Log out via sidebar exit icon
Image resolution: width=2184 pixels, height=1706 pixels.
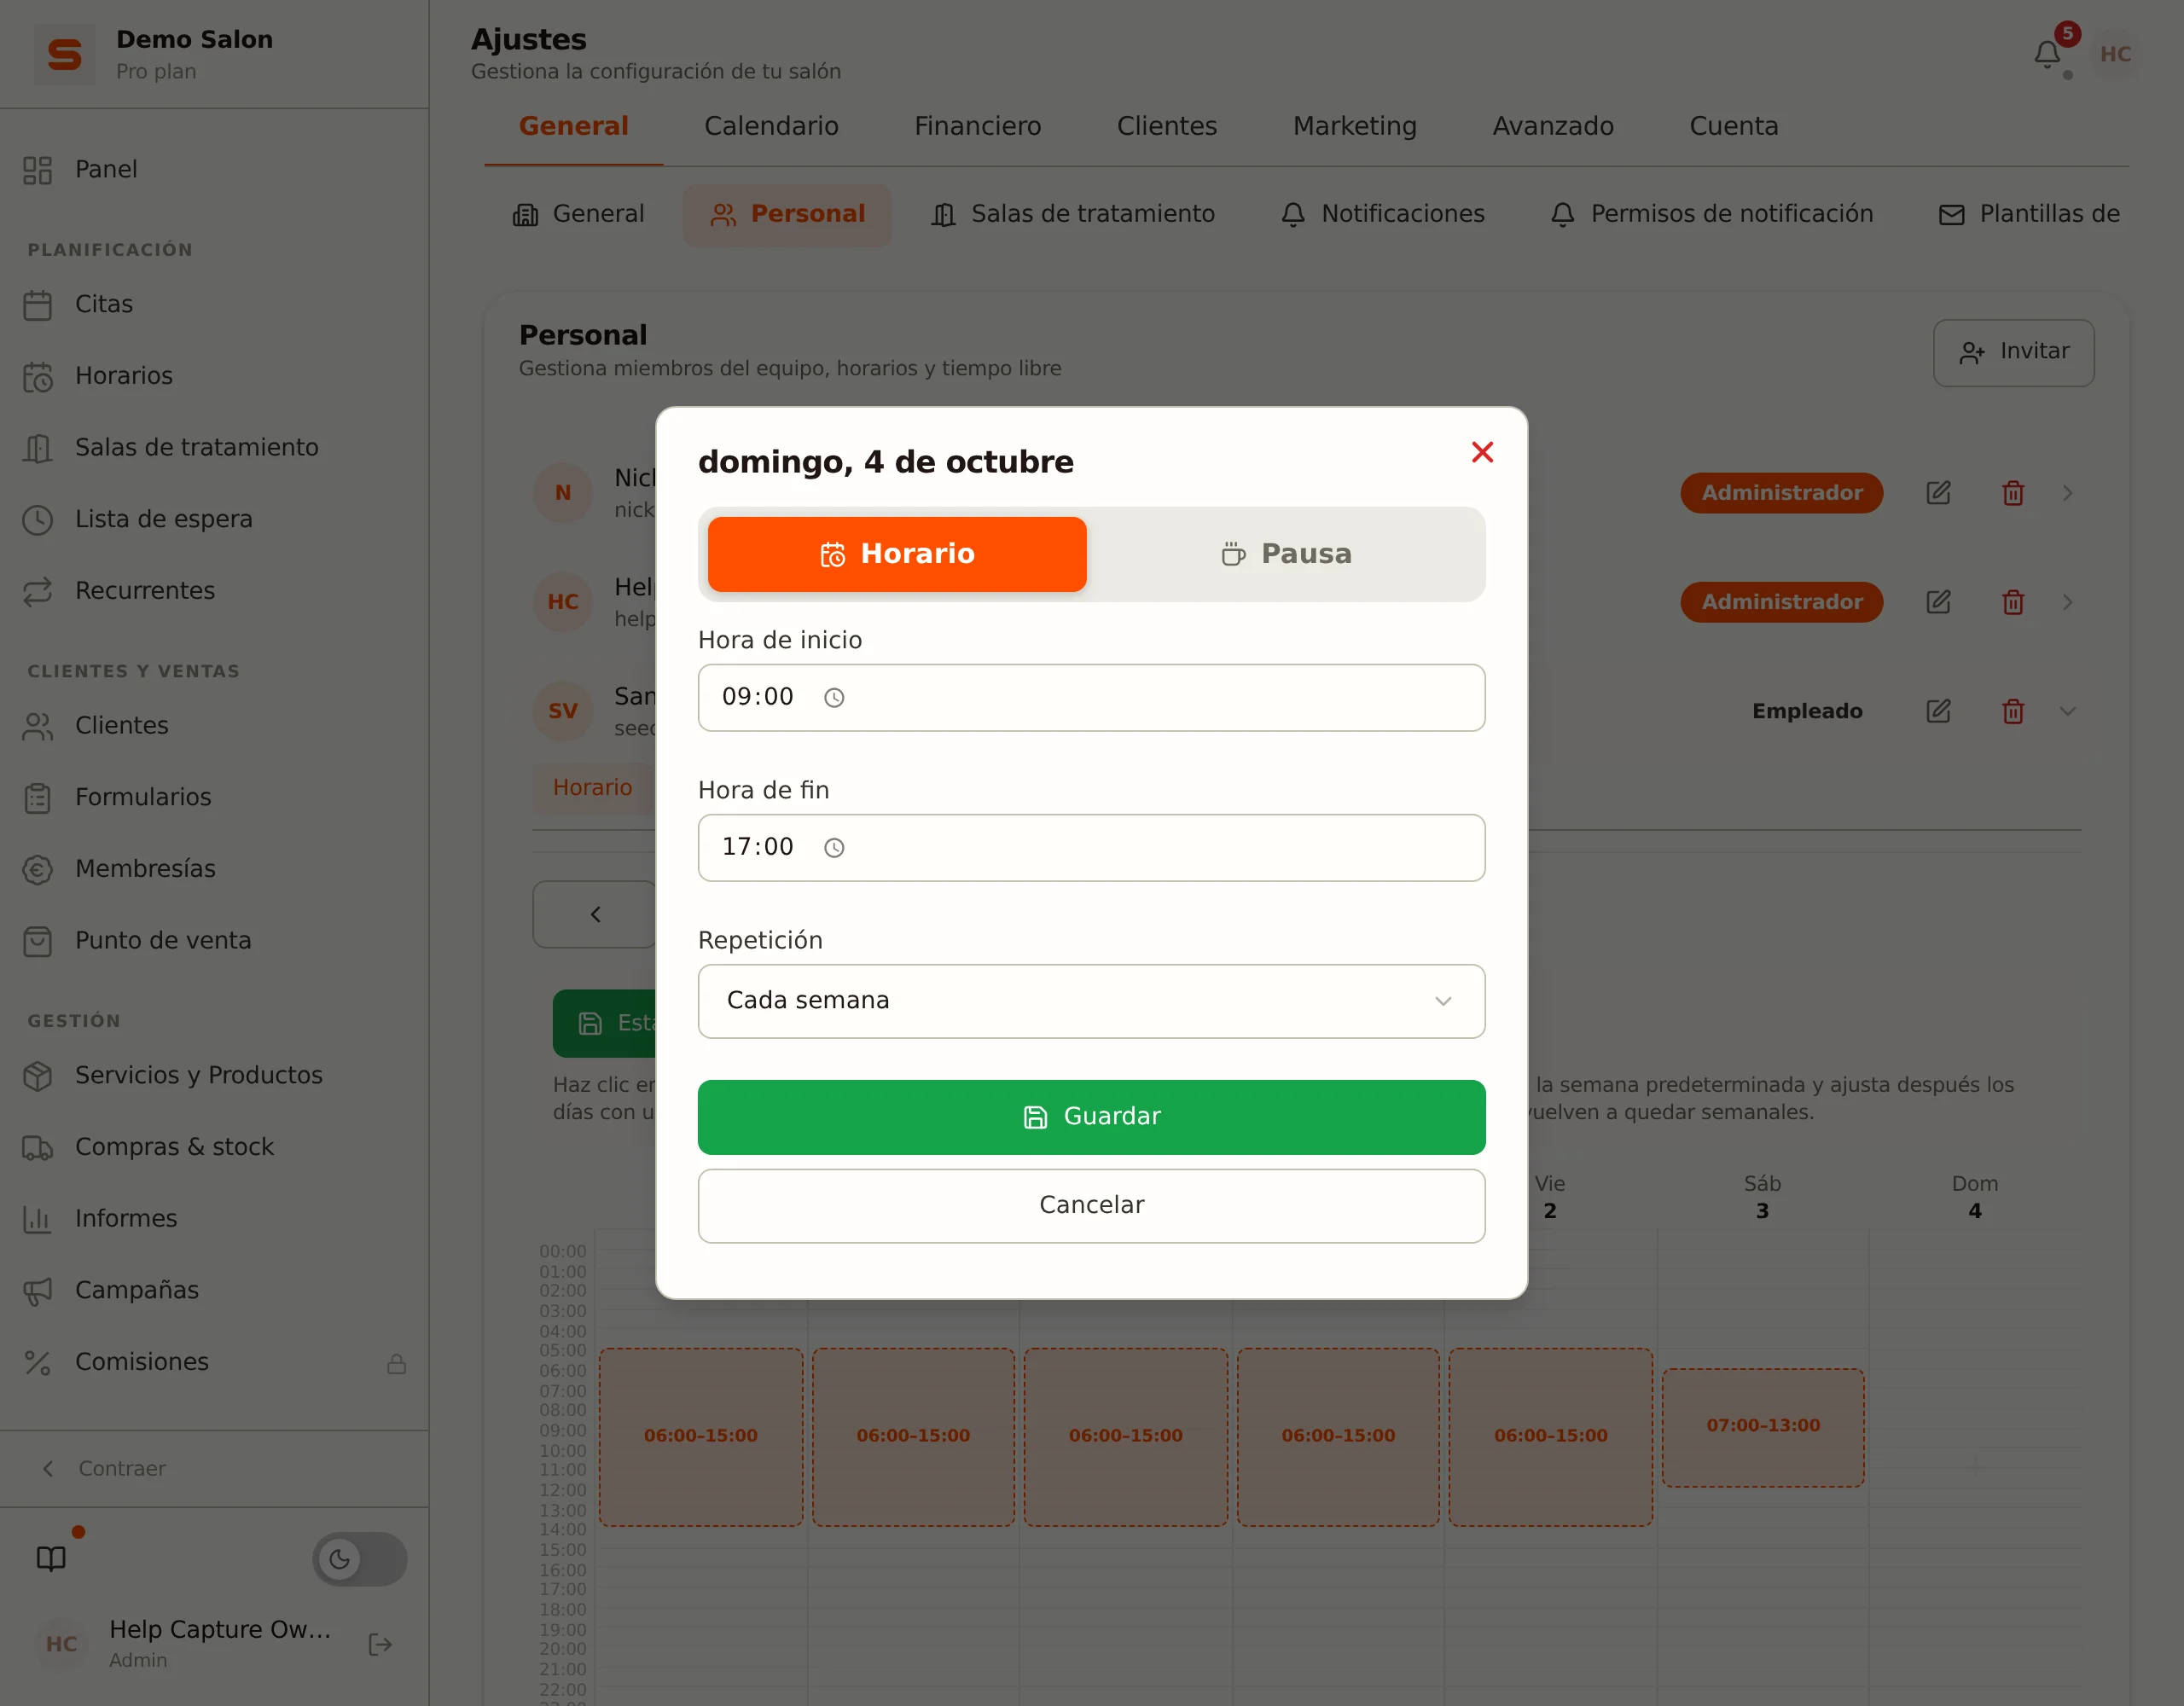pyautogui.click(x=380, y=1644)
